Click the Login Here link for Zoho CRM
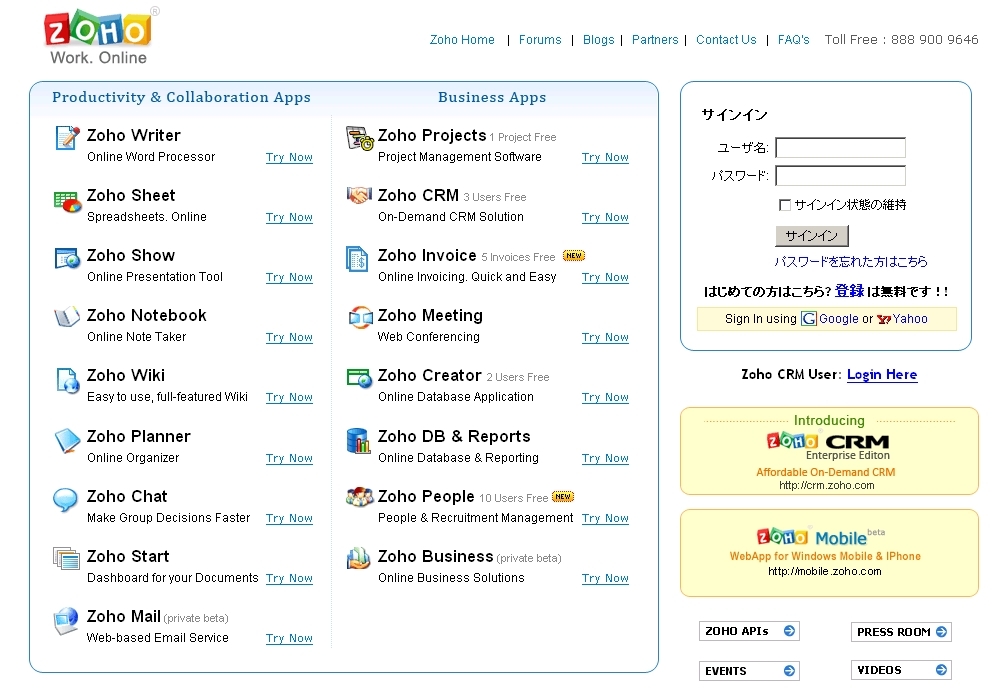 coord(881,374)
